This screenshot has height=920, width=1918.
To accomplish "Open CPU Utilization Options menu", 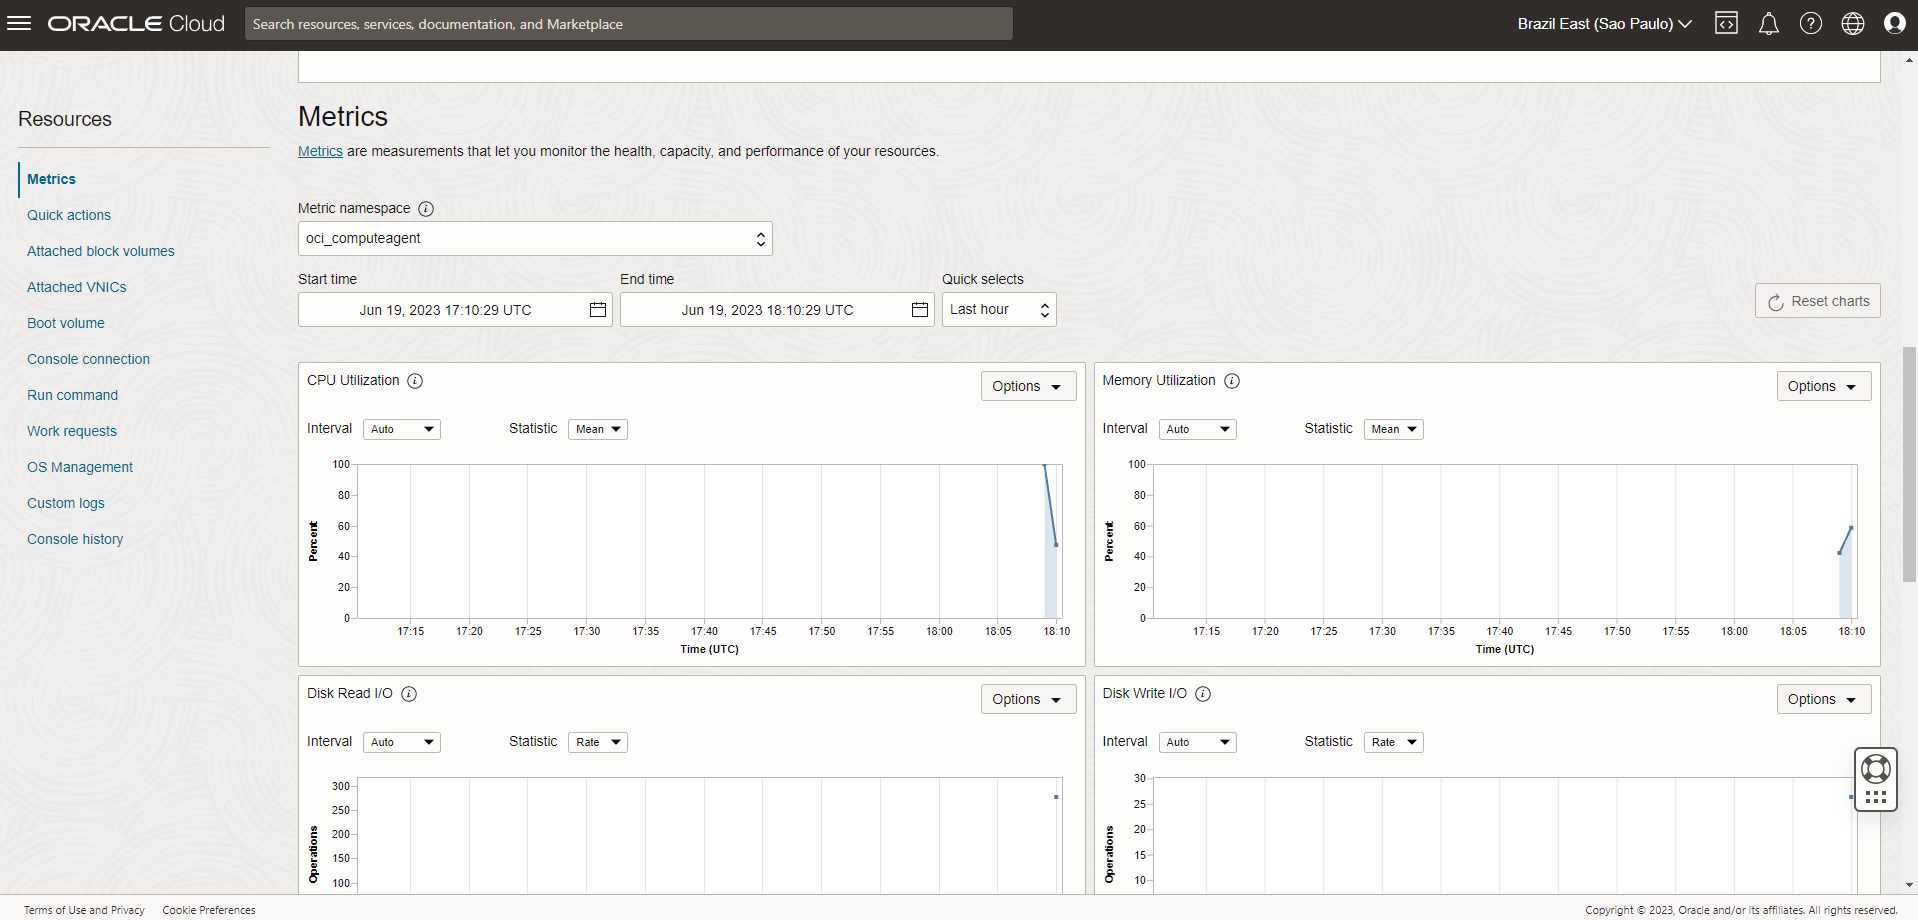I will point(1028,387).
